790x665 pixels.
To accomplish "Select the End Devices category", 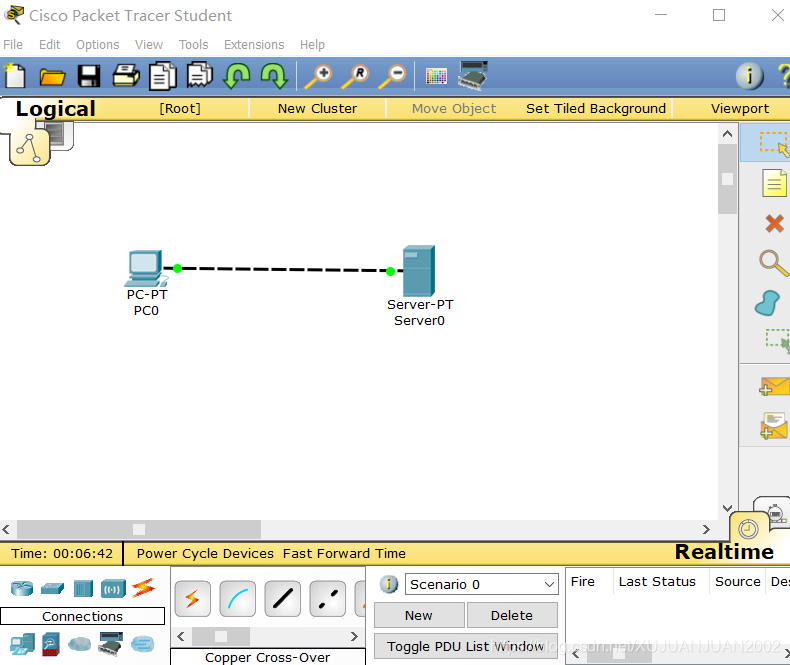I will (x=22, y=644).
